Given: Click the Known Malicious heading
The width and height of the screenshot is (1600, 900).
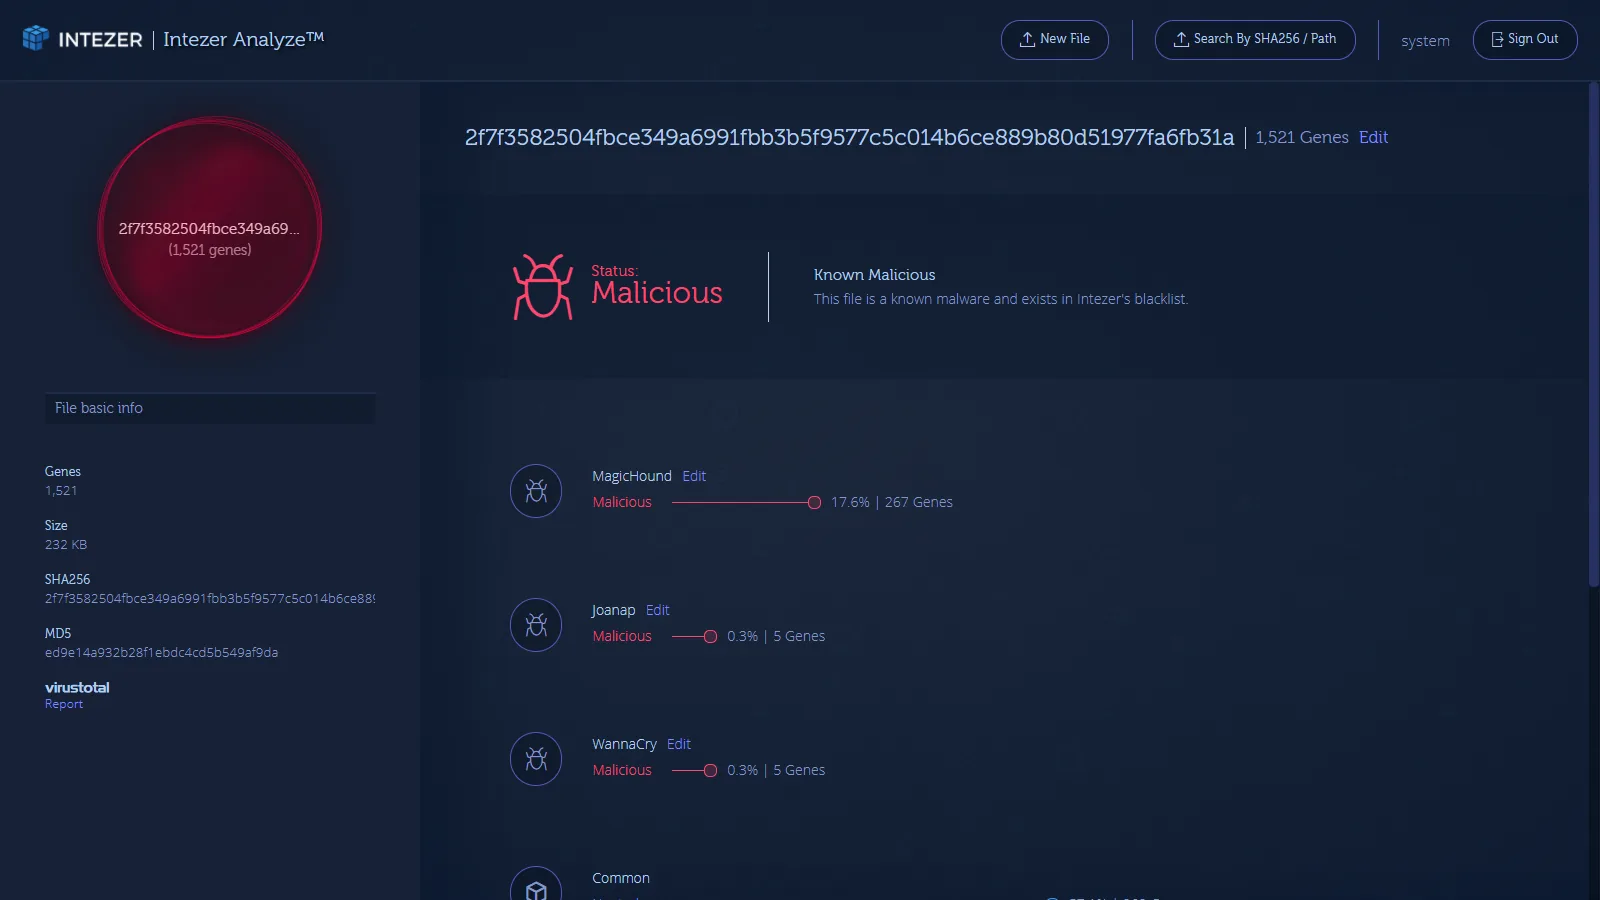Looking at the screenshot, I should (x=875, y=275).
